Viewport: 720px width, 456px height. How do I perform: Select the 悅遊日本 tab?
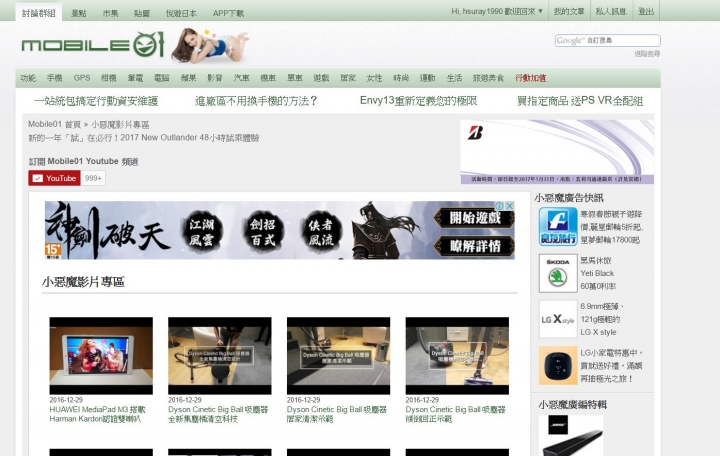tap(181, 13)
